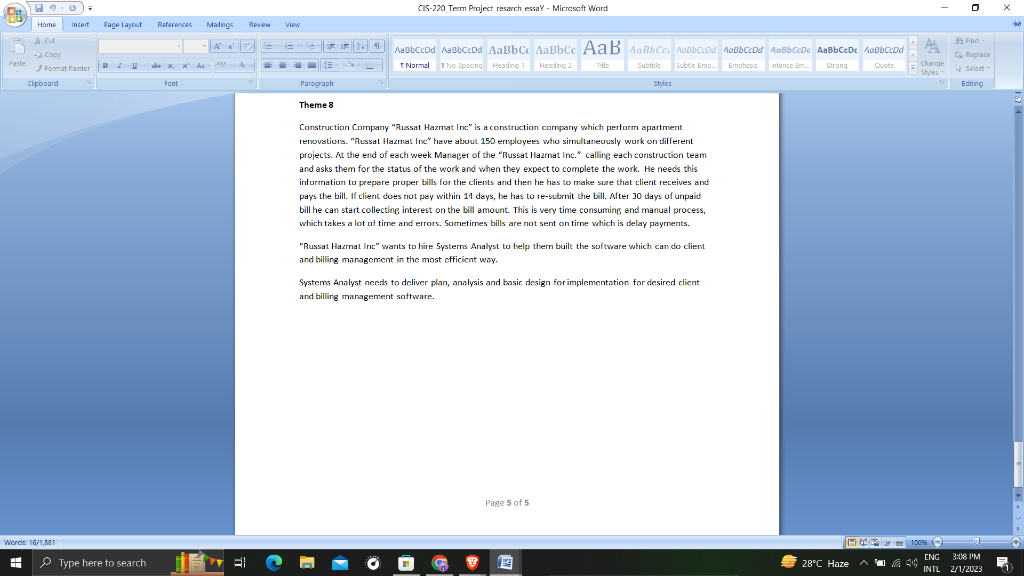The image size is (1024, 576).
Task: Click the Wi-Fi network tray icon
Action: (896, 563)
